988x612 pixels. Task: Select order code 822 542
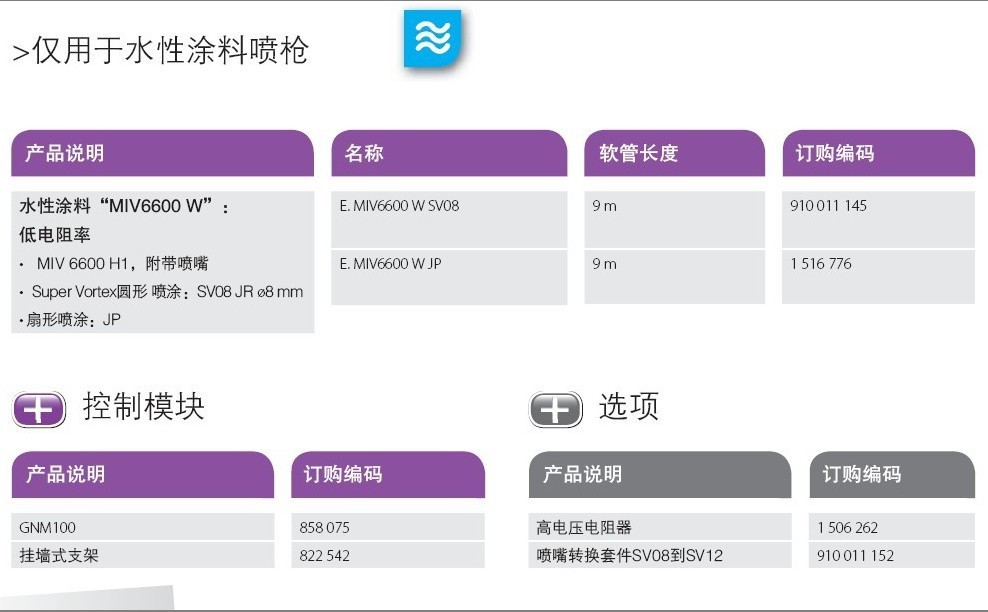325,555
